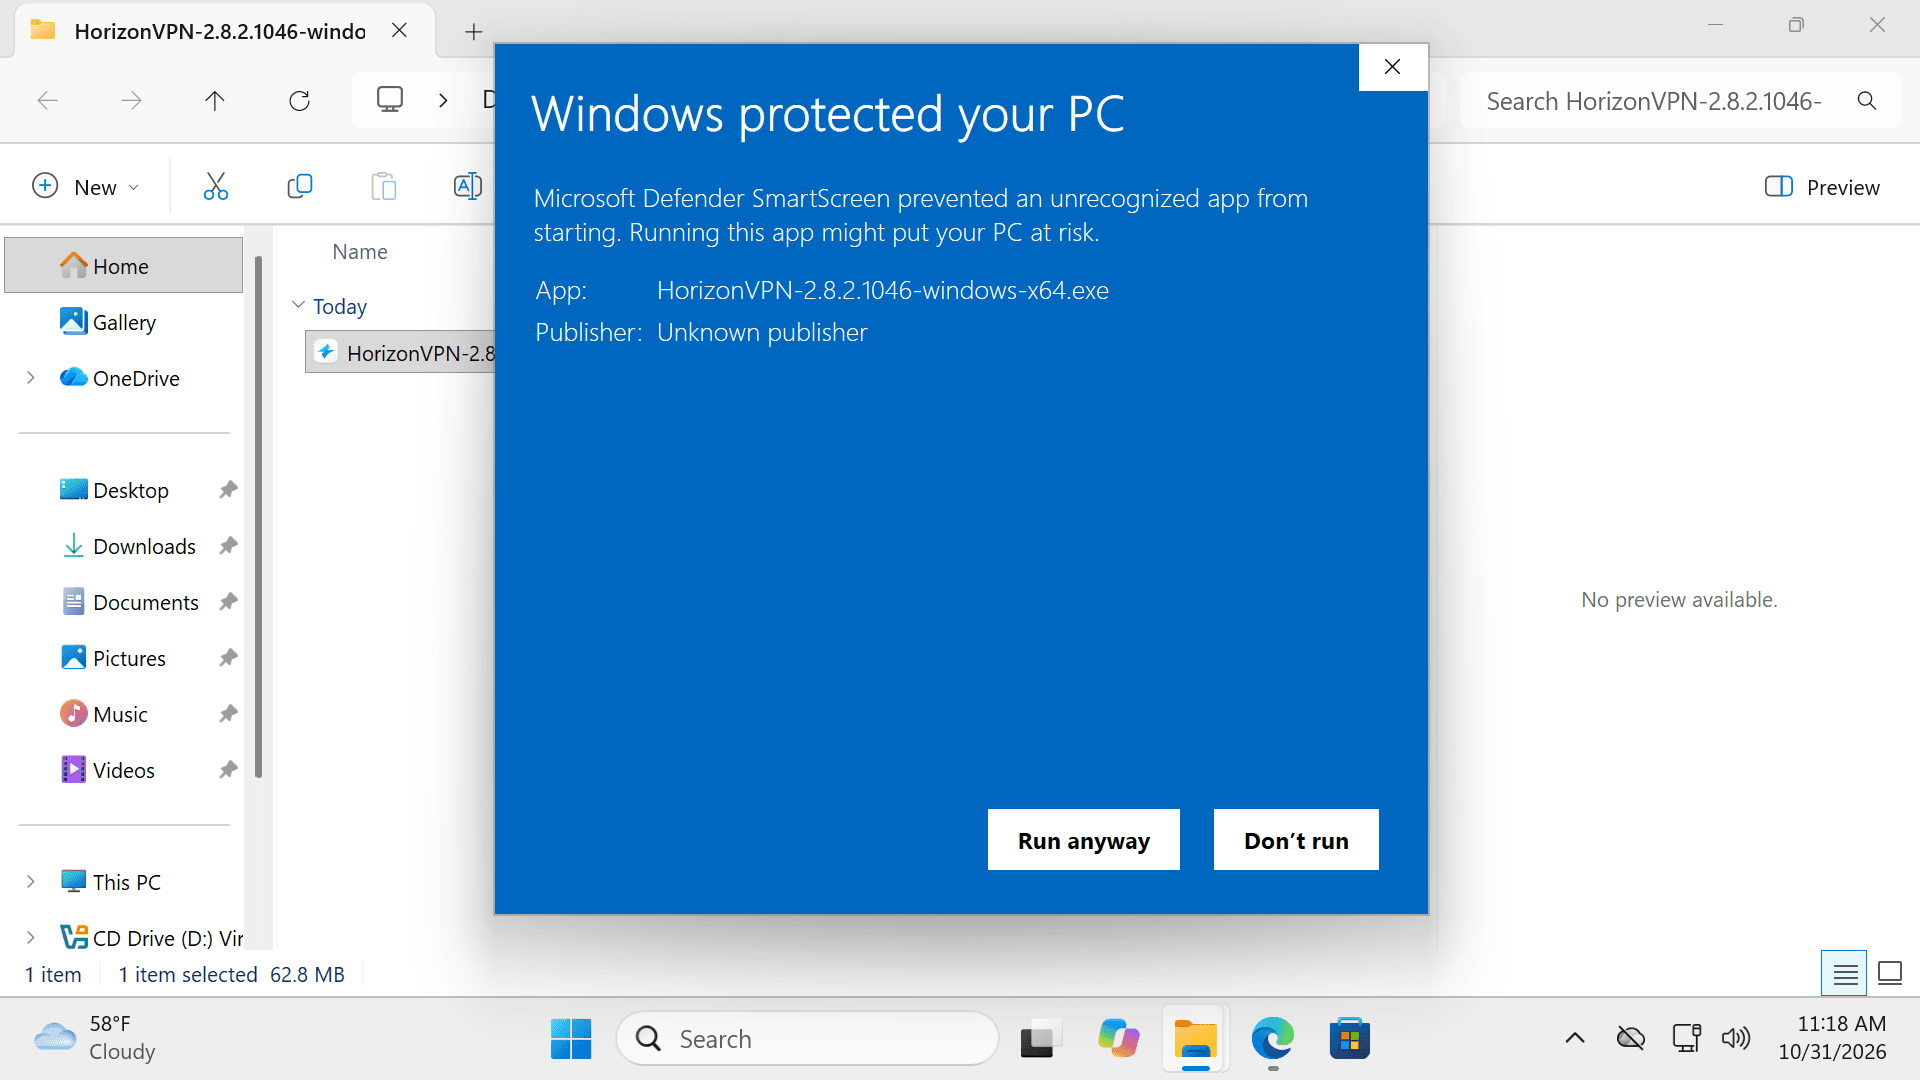Open a new Explorer tab with plus
This screenshot has height=1080, width=1920.
point(474,32)
